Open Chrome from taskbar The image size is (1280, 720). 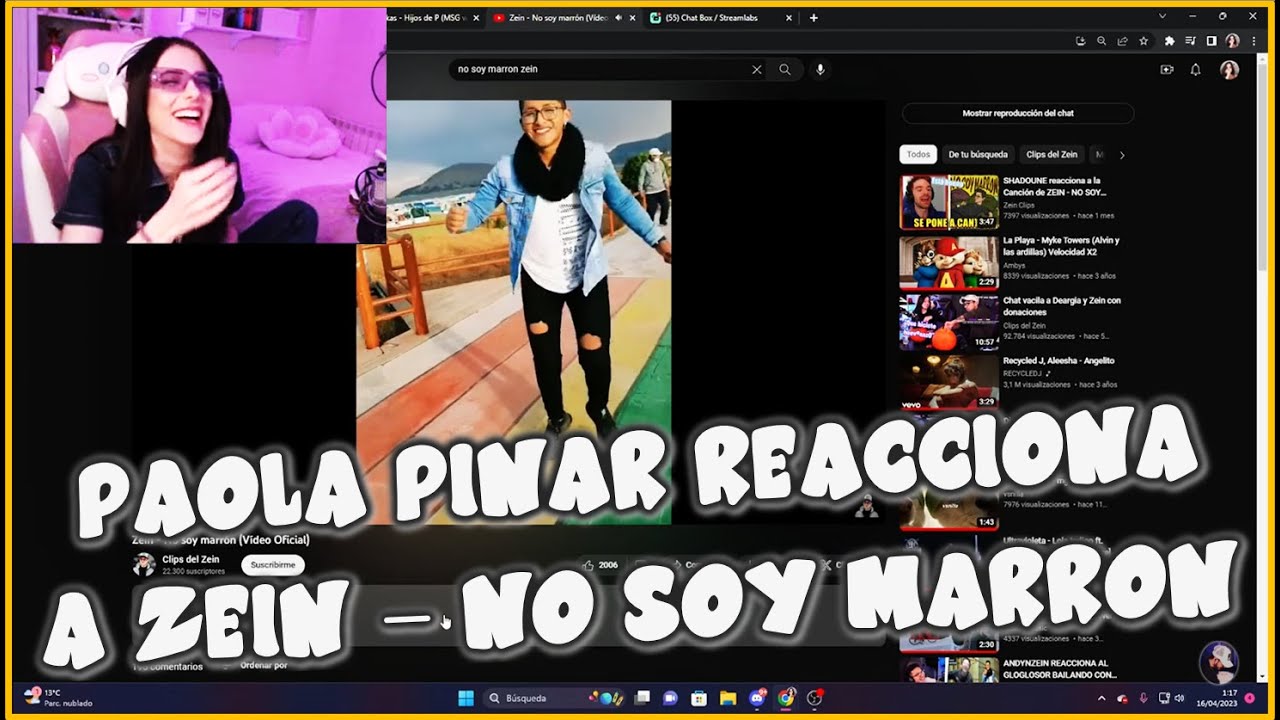pyautogui.click(x=786, y=698)
